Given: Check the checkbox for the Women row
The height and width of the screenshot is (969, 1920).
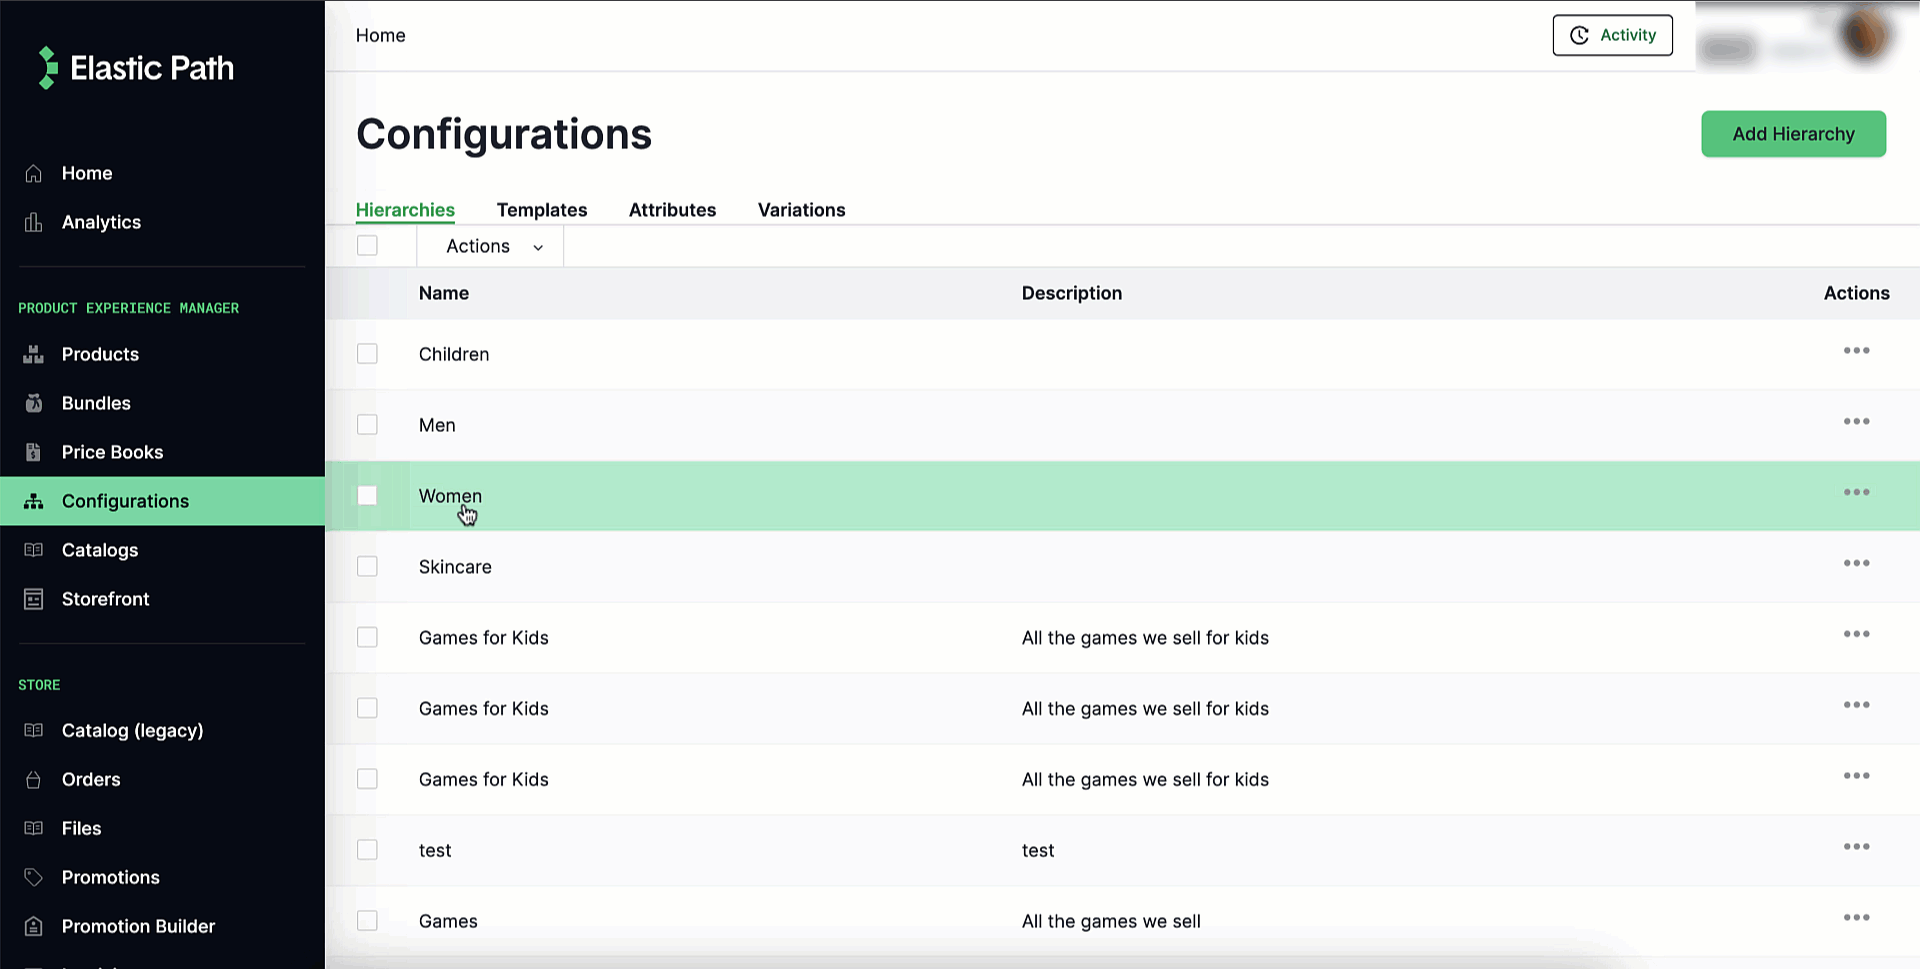Looking at the screenshot, I should [x=367, y=495].
